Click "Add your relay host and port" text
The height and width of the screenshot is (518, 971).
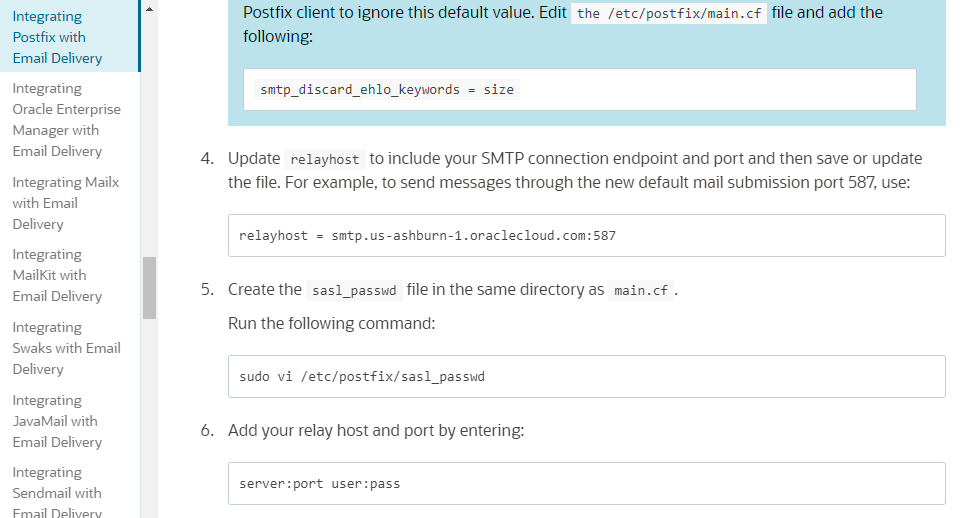[x=376, y=431]
